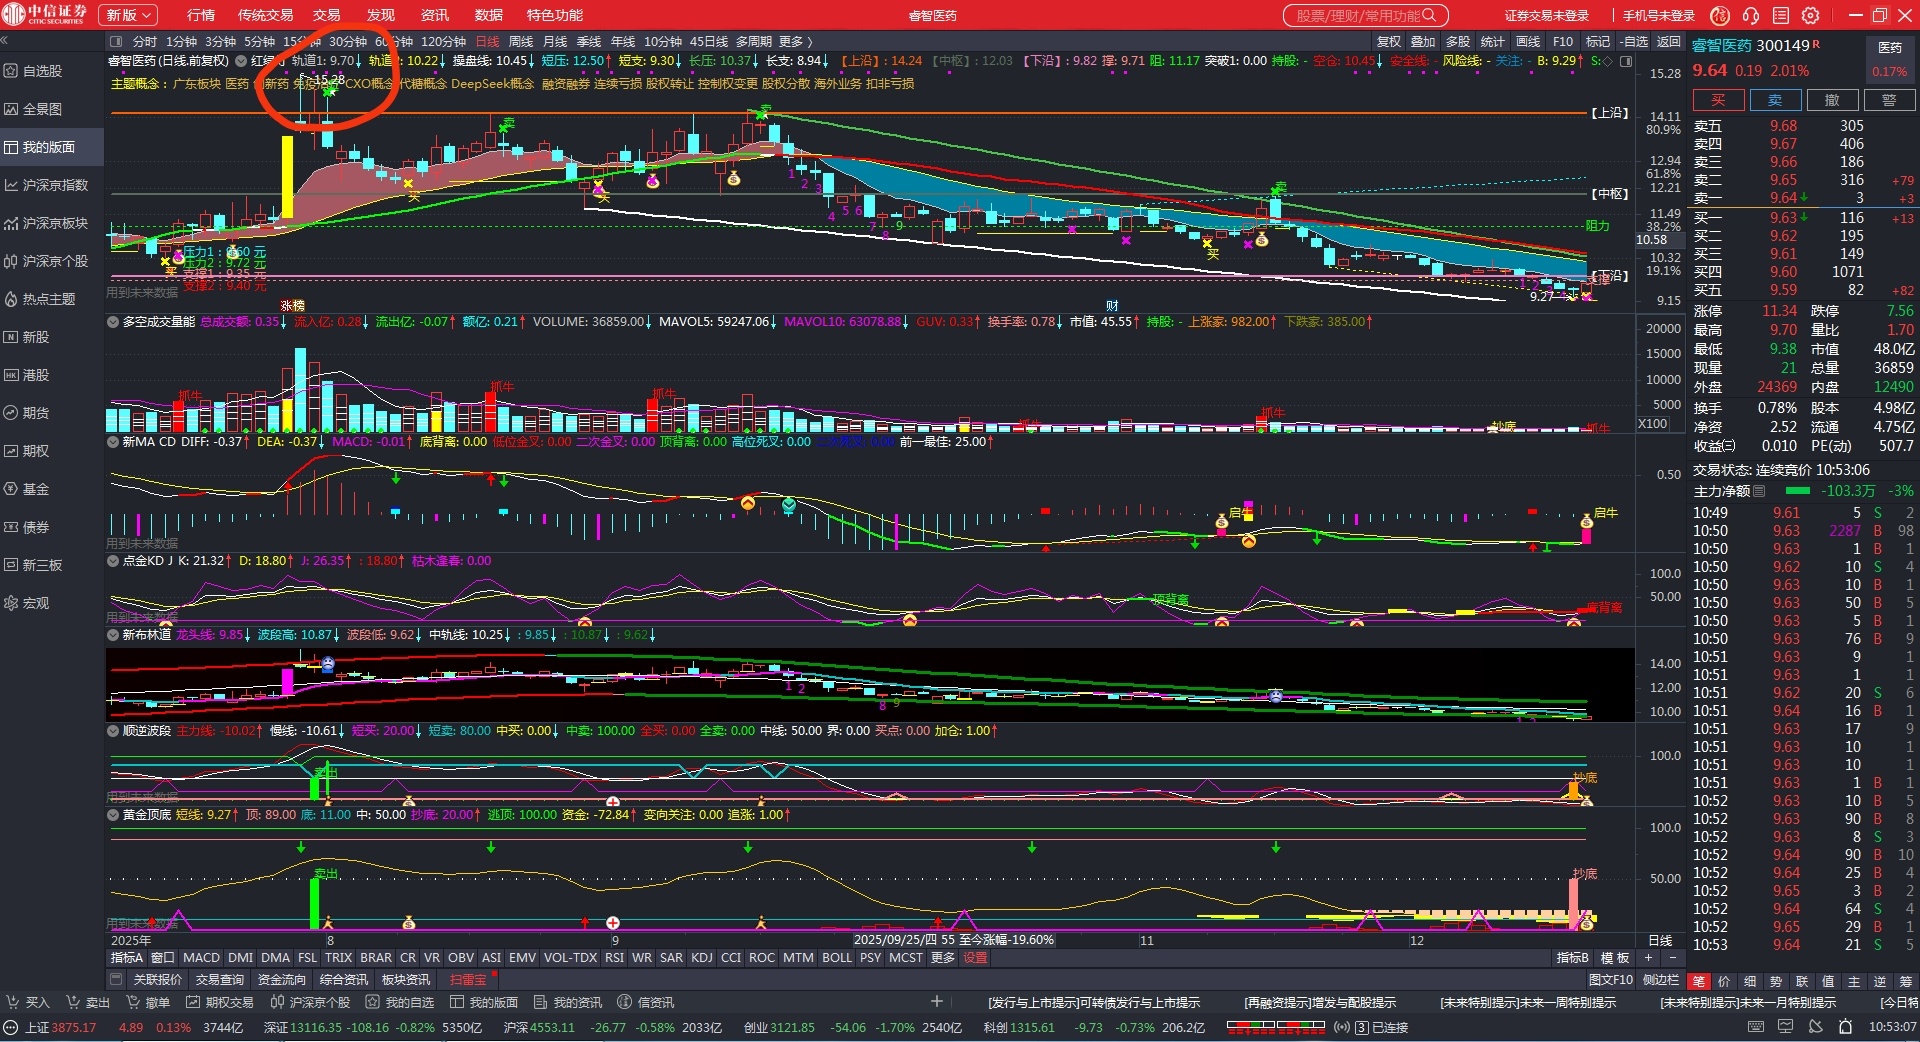Toggle the 统计 statistics option
Screen dimensions: 1920x1042
(1493, 42)
